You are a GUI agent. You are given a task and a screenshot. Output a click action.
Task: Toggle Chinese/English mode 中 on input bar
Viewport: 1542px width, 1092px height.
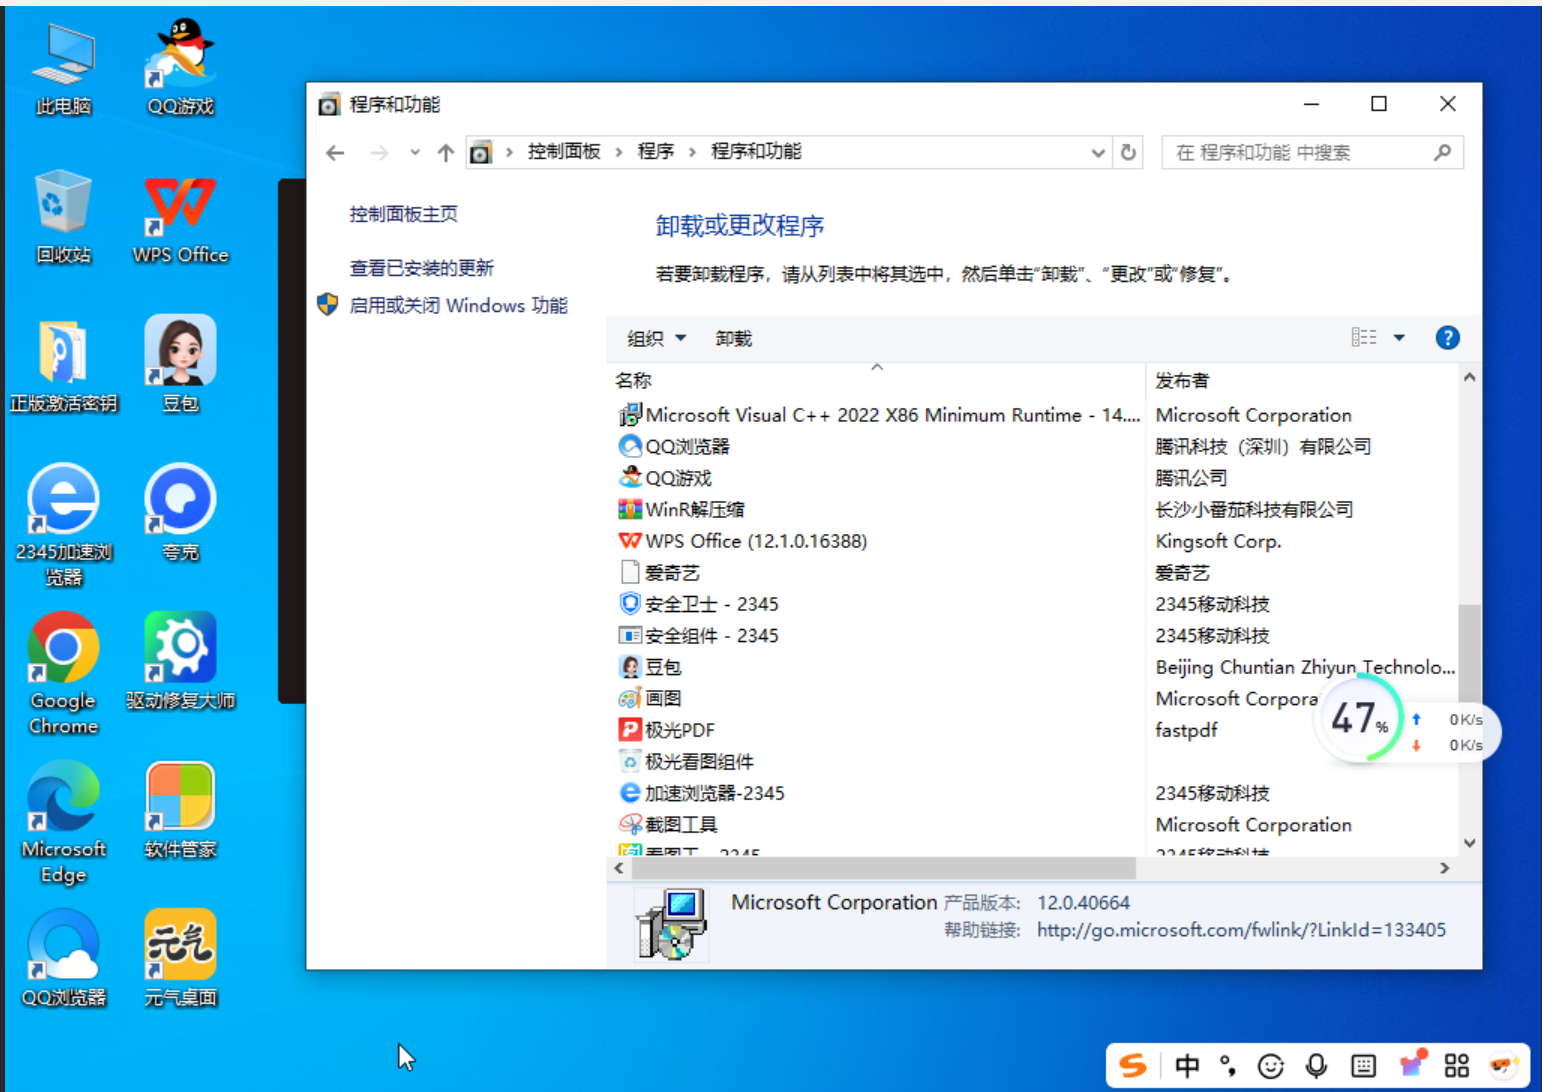click(x=1187, y=1066)
